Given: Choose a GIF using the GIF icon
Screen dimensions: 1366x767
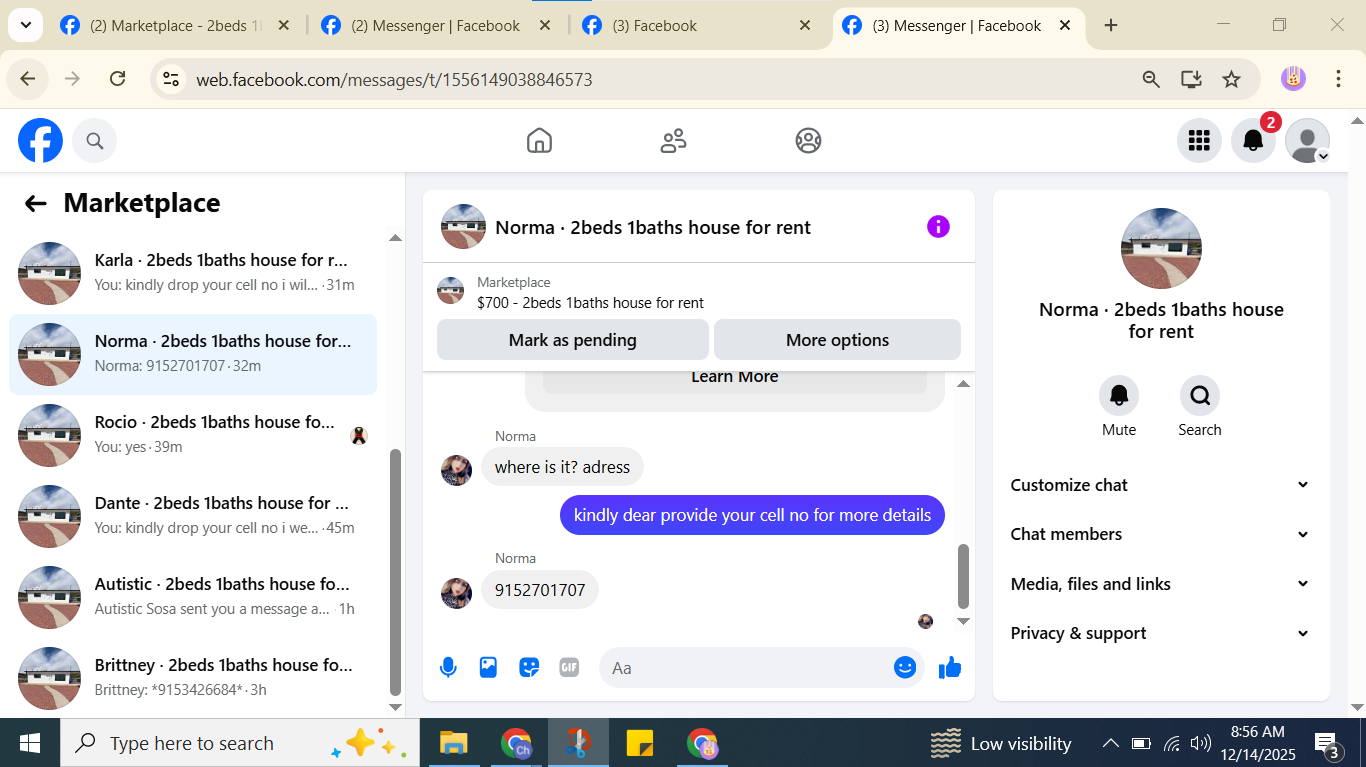Looking at the screenshot, I should click(569, 668).
